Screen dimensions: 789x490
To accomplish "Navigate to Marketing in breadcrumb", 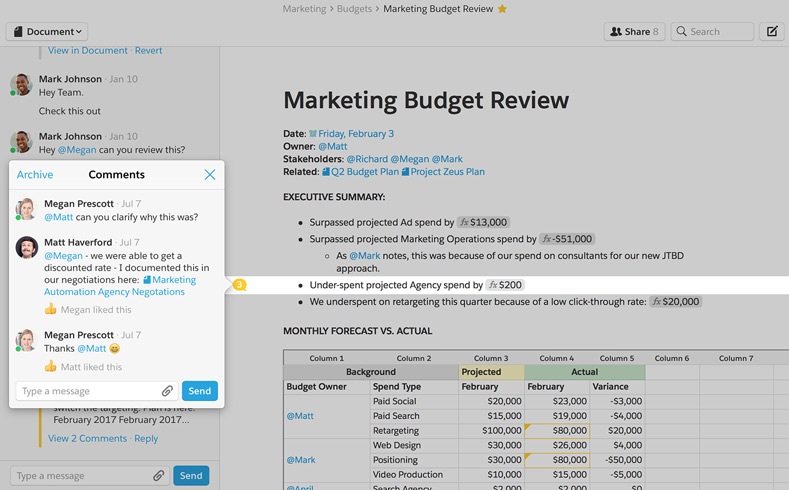I will tap(304, 9).
